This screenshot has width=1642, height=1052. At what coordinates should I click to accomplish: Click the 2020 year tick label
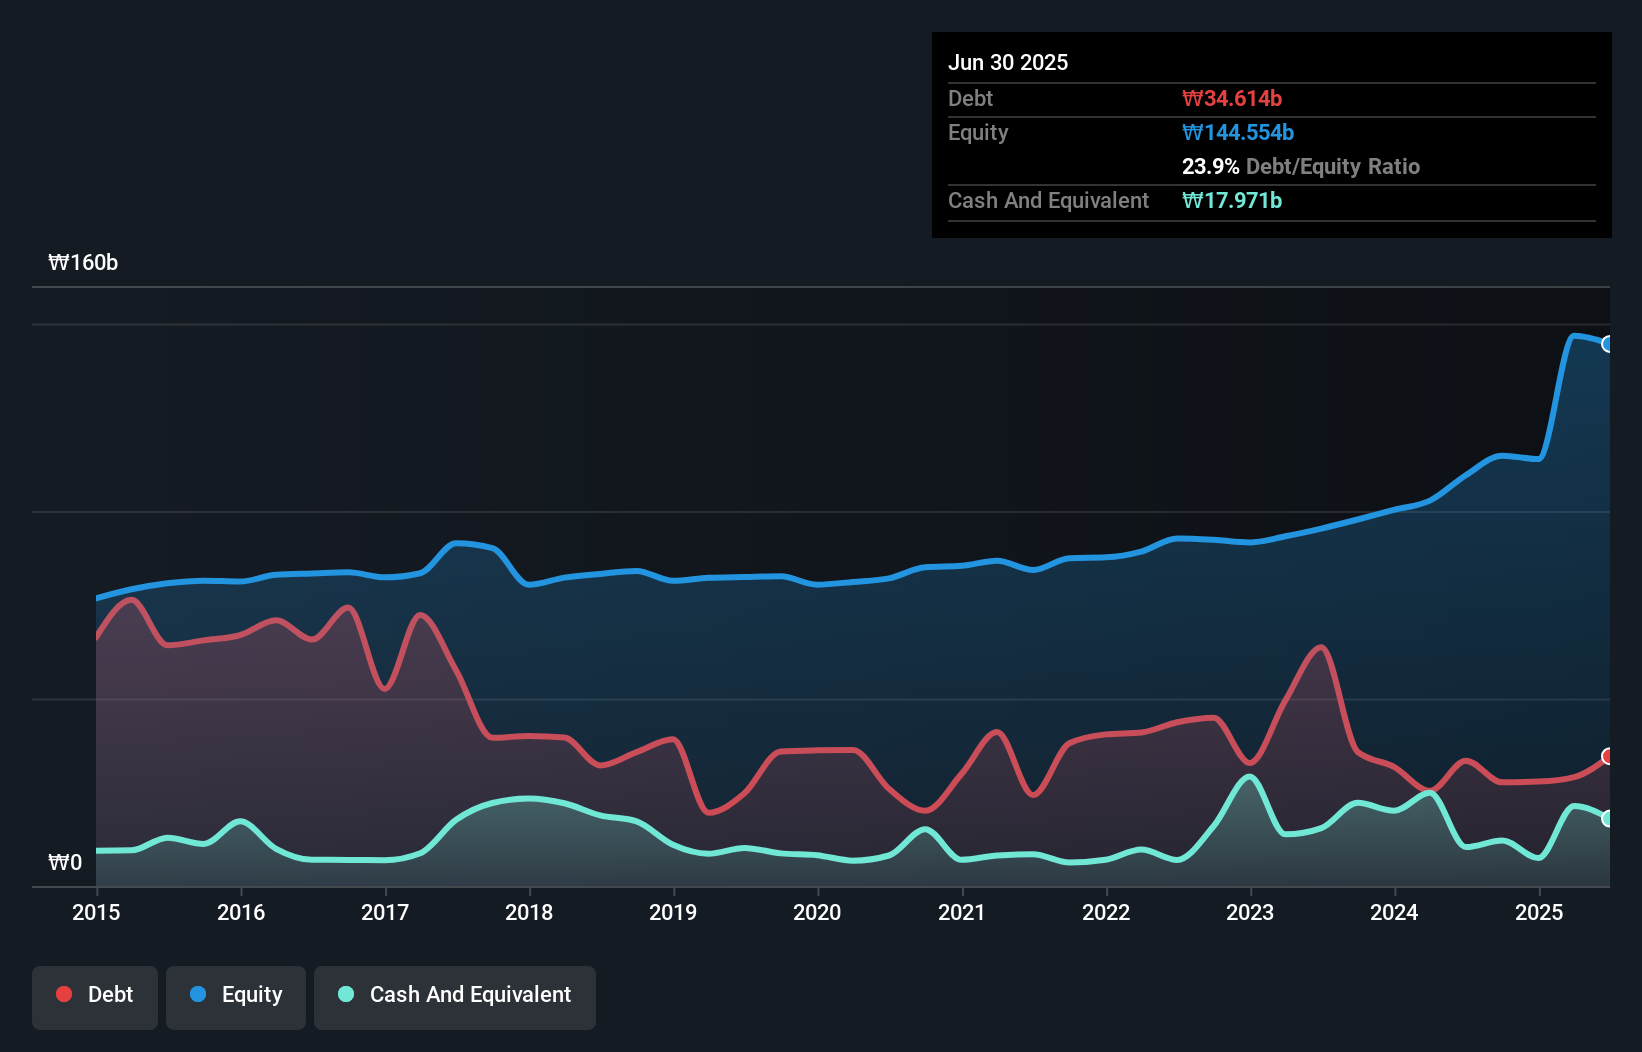point(817,912)
